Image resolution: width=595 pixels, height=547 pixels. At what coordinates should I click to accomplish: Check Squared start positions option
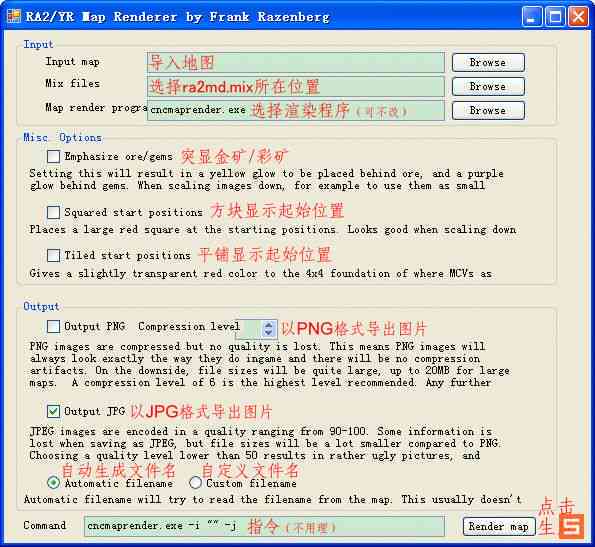click(x=53, y=212)
